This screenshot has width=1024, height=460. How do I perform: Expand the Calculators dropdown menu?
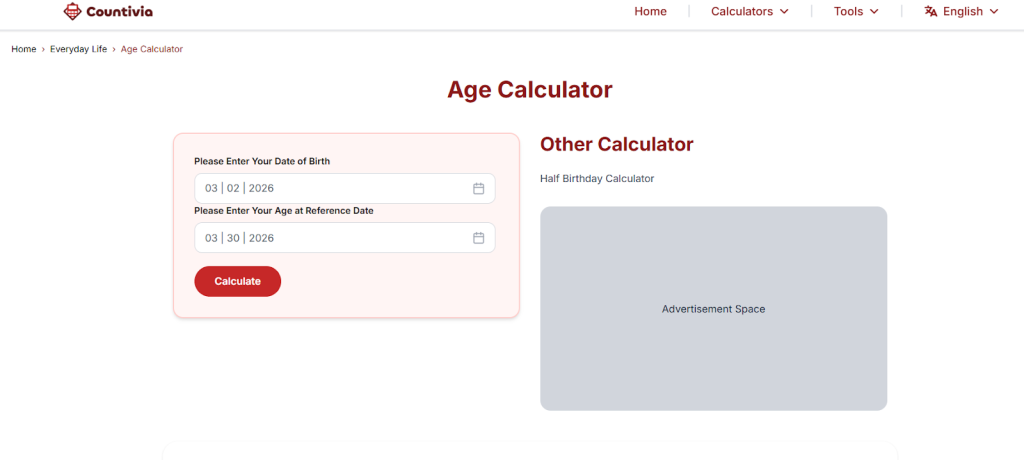[749, 12]
